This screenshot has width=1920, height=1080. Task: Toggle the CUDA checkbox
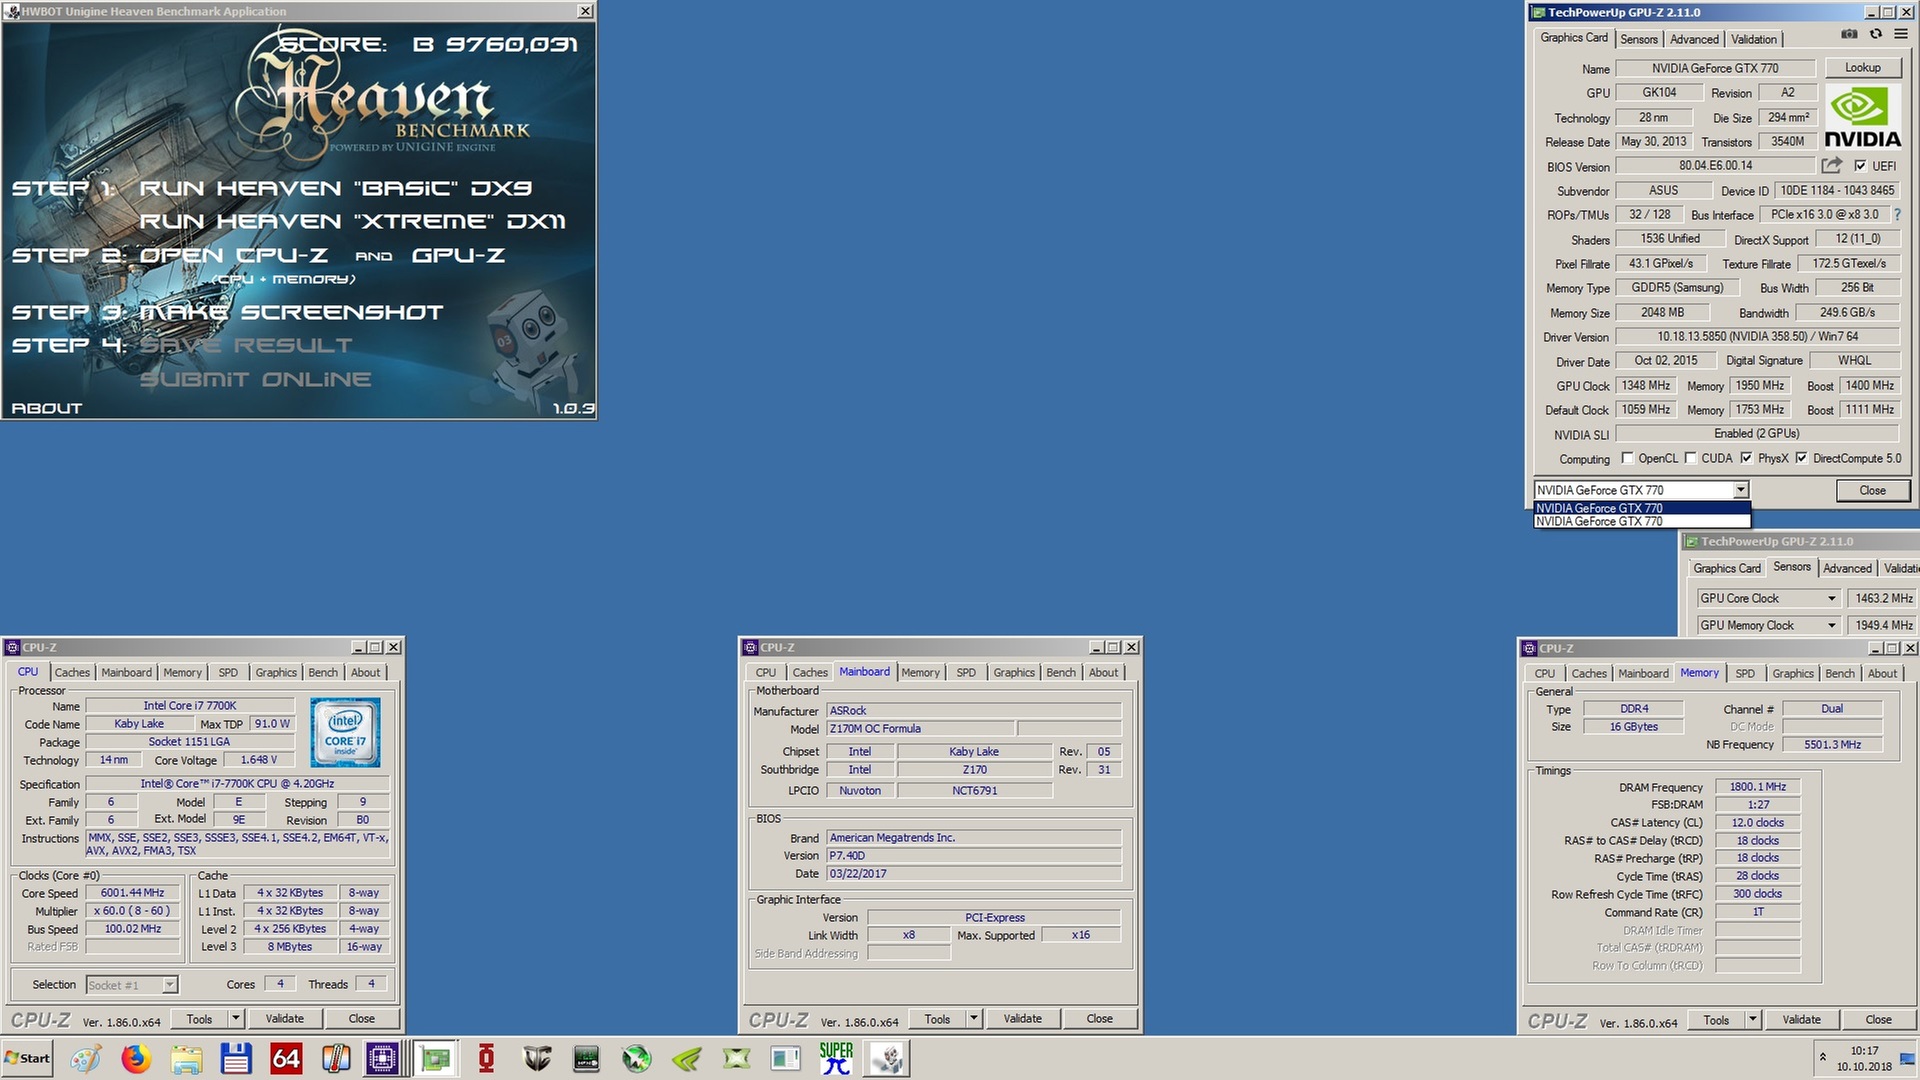[1690, 458]
